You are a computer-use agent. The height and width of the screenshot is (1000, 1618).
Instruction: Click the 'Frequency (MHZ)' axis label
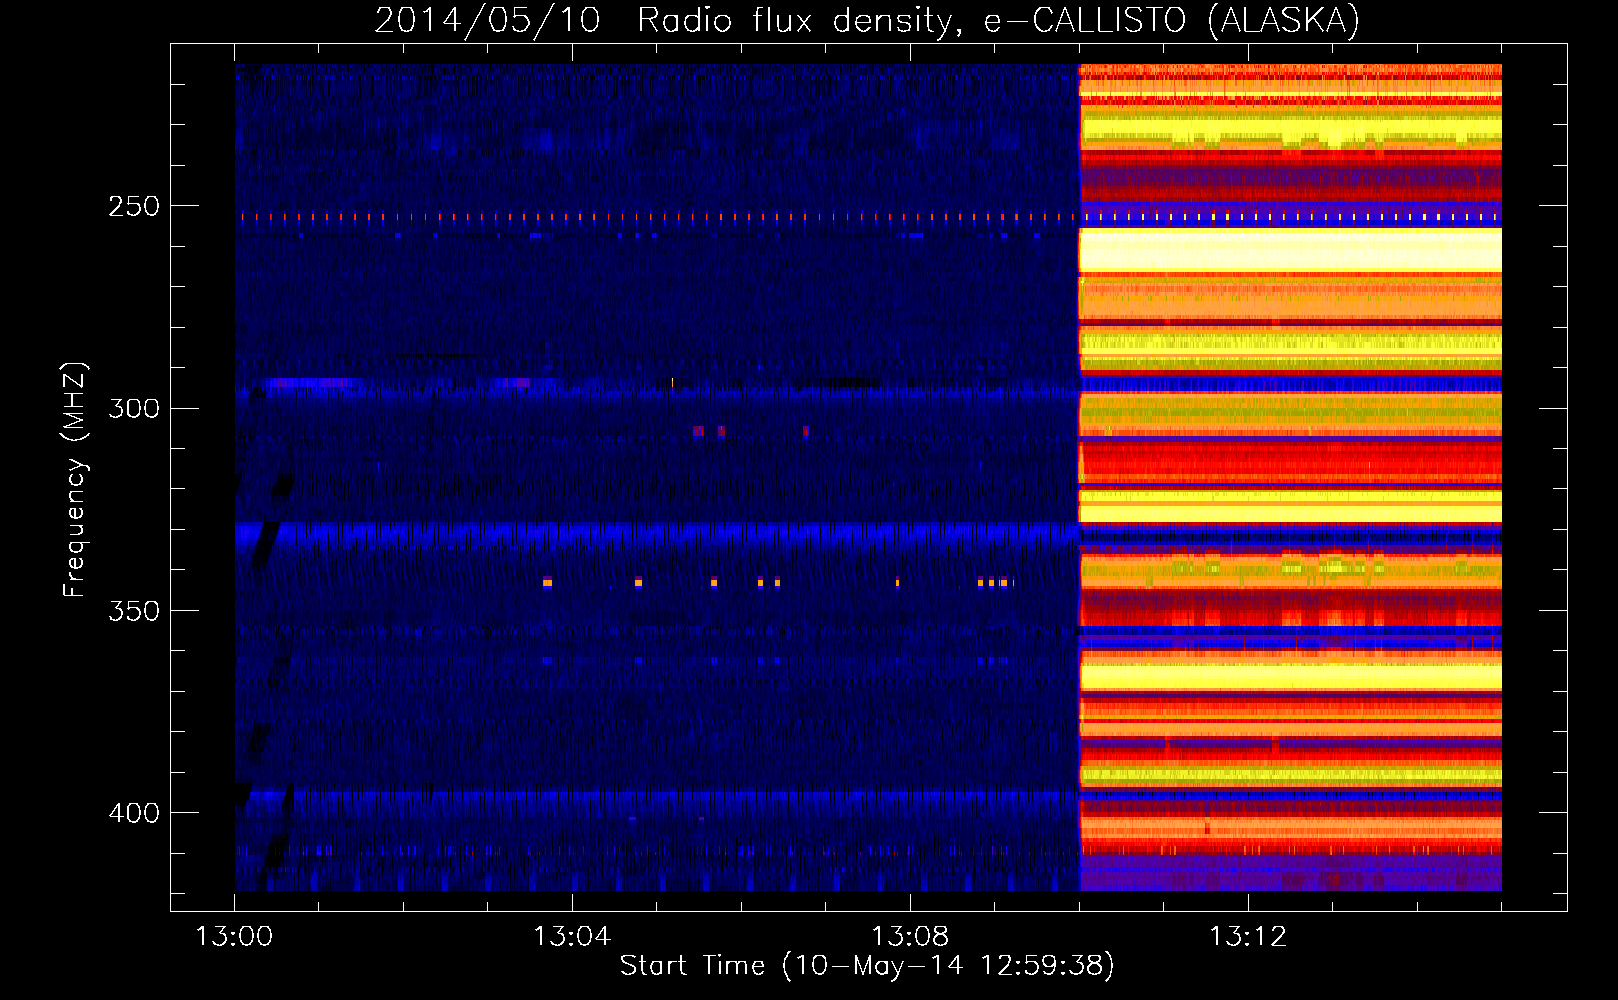(75, 479)
